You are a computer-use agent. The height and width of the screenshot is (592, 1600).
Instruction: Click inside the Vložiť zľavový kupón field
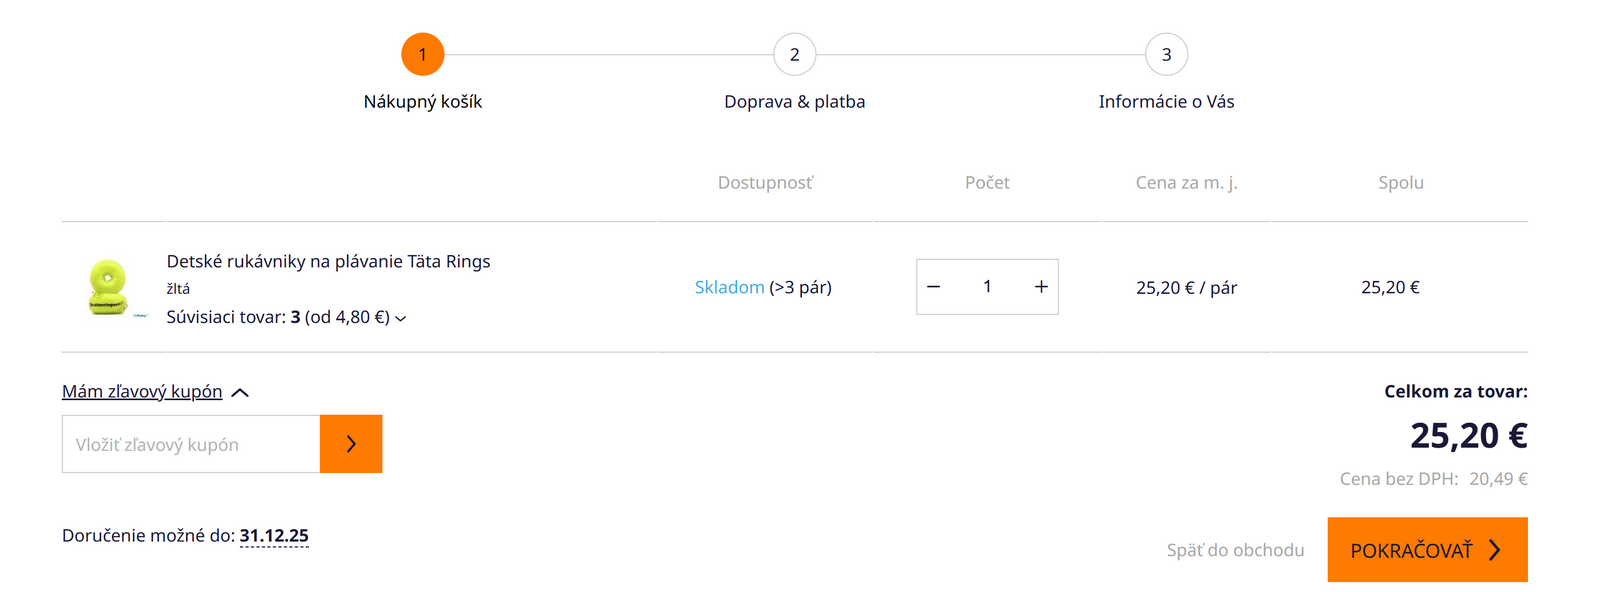pos(190,443)
